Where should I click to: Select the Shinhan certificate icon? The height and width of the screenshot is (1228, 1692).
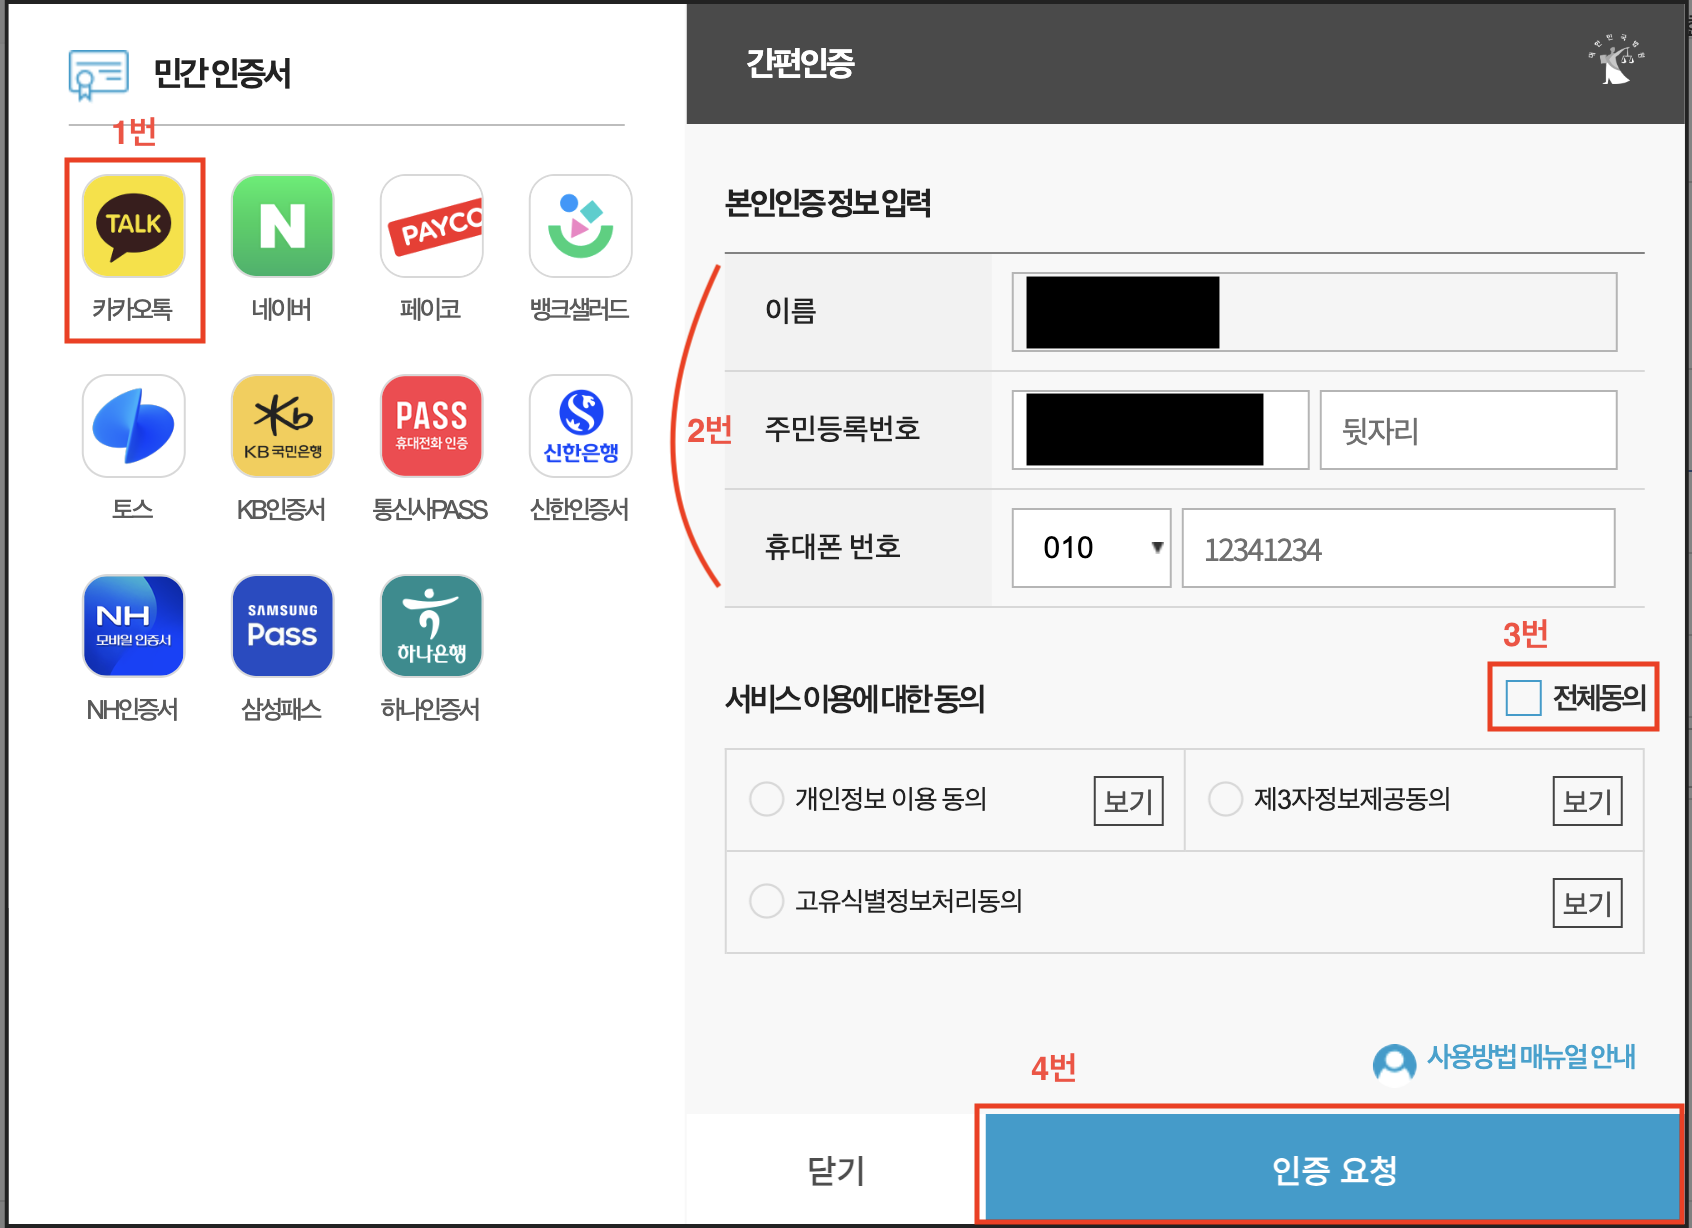point(579,426)
